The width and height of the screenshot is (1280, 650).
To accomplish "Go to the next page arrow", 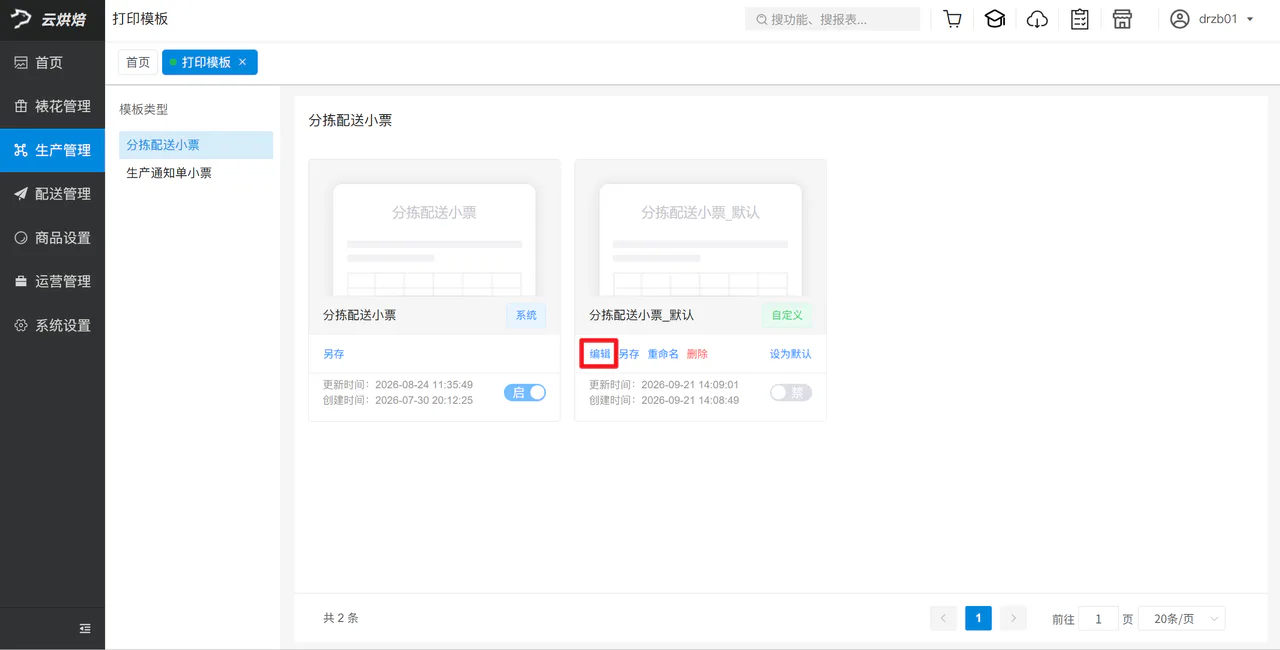I will tap(1013, 619).
